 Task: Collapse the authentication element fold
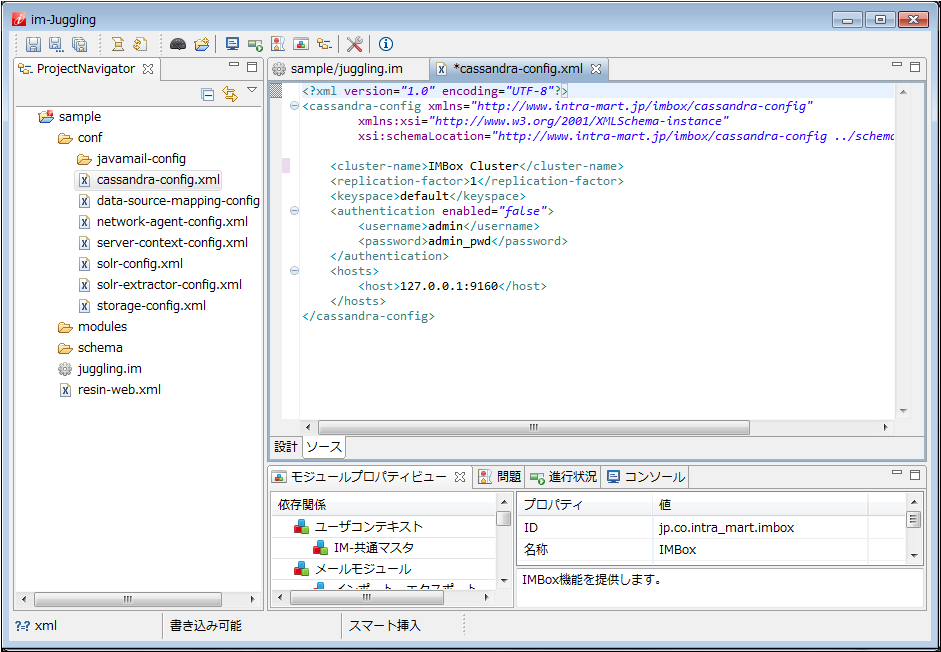tap(294, 211)
